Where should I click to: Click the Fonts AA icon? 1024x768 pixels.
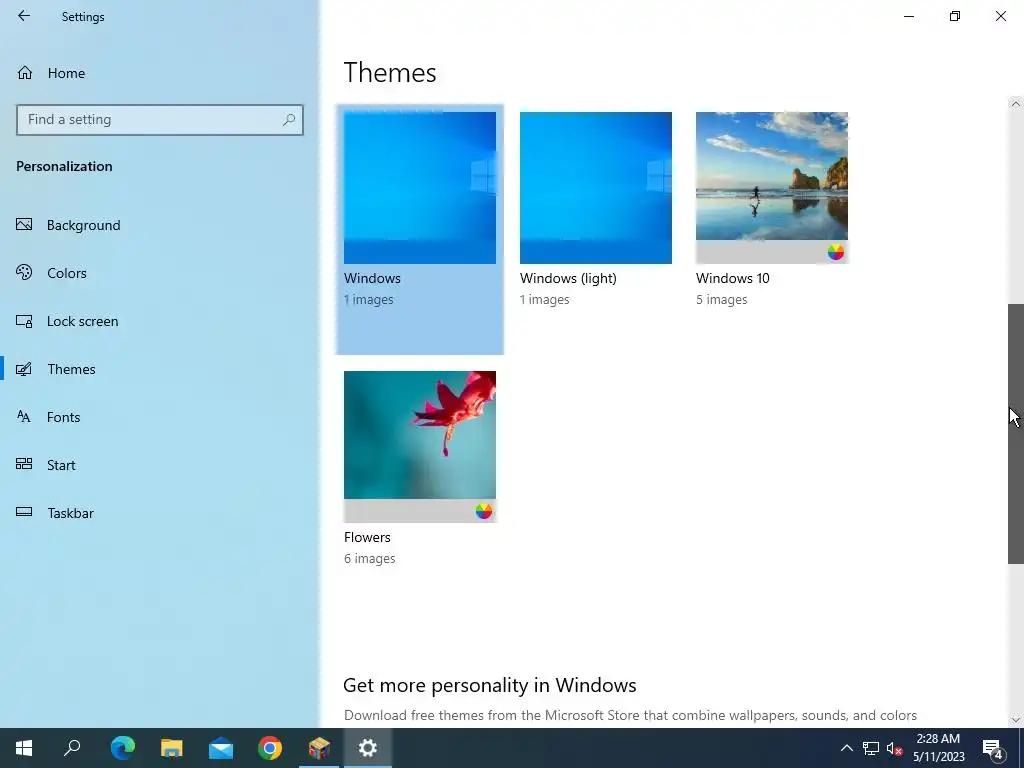(24, 416)
